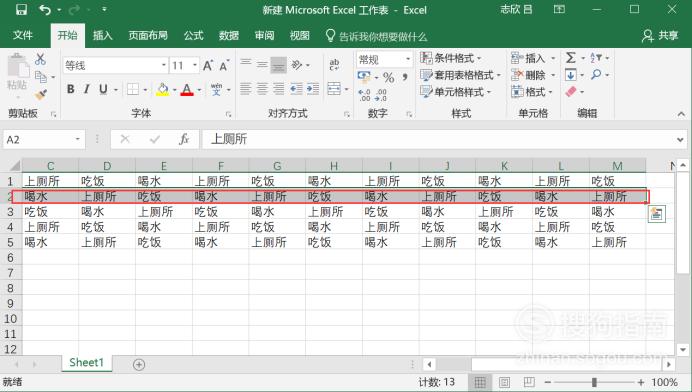Viewport: 692px width, 392px height.
Task: Open the number format dropdown (常规)
Action: pos(408,59)
